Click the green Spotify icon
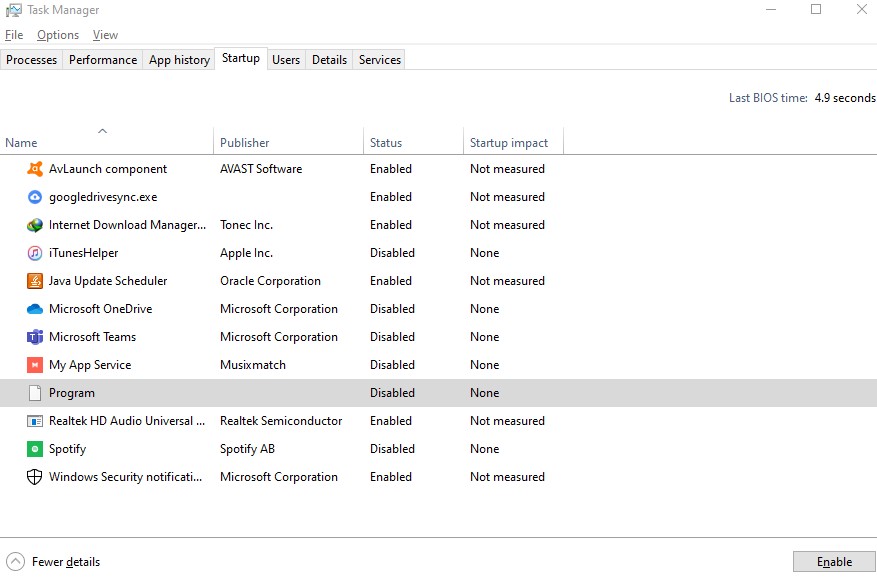877x583 pixels. point(35,449)
